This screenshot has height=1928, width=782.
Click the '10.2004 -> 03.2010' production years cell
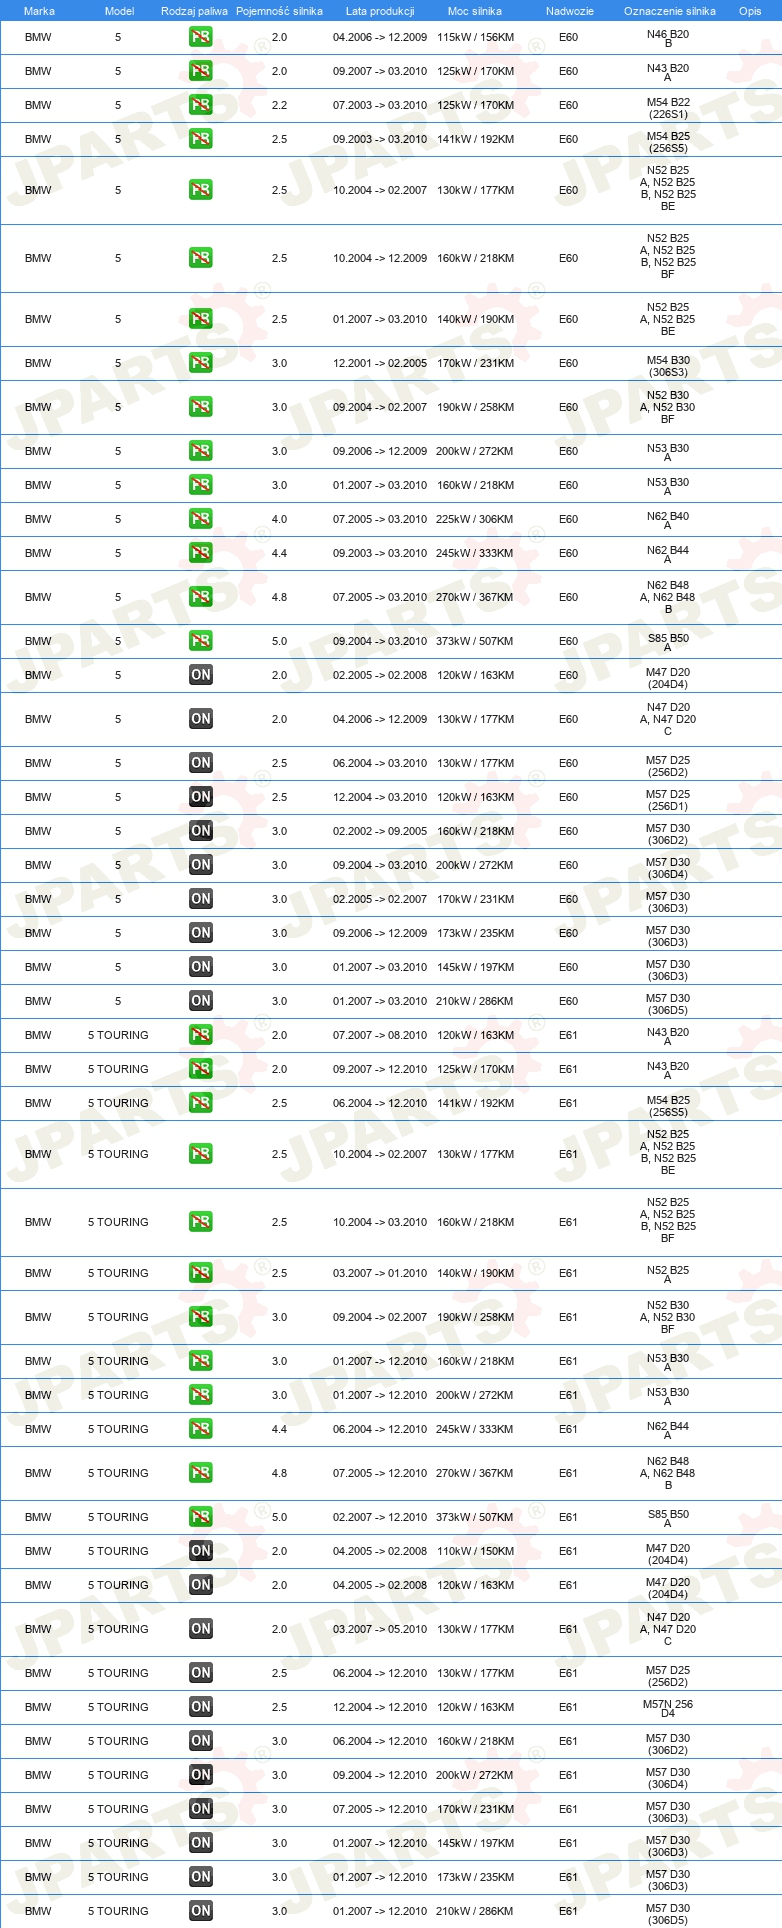[380, 1222]
